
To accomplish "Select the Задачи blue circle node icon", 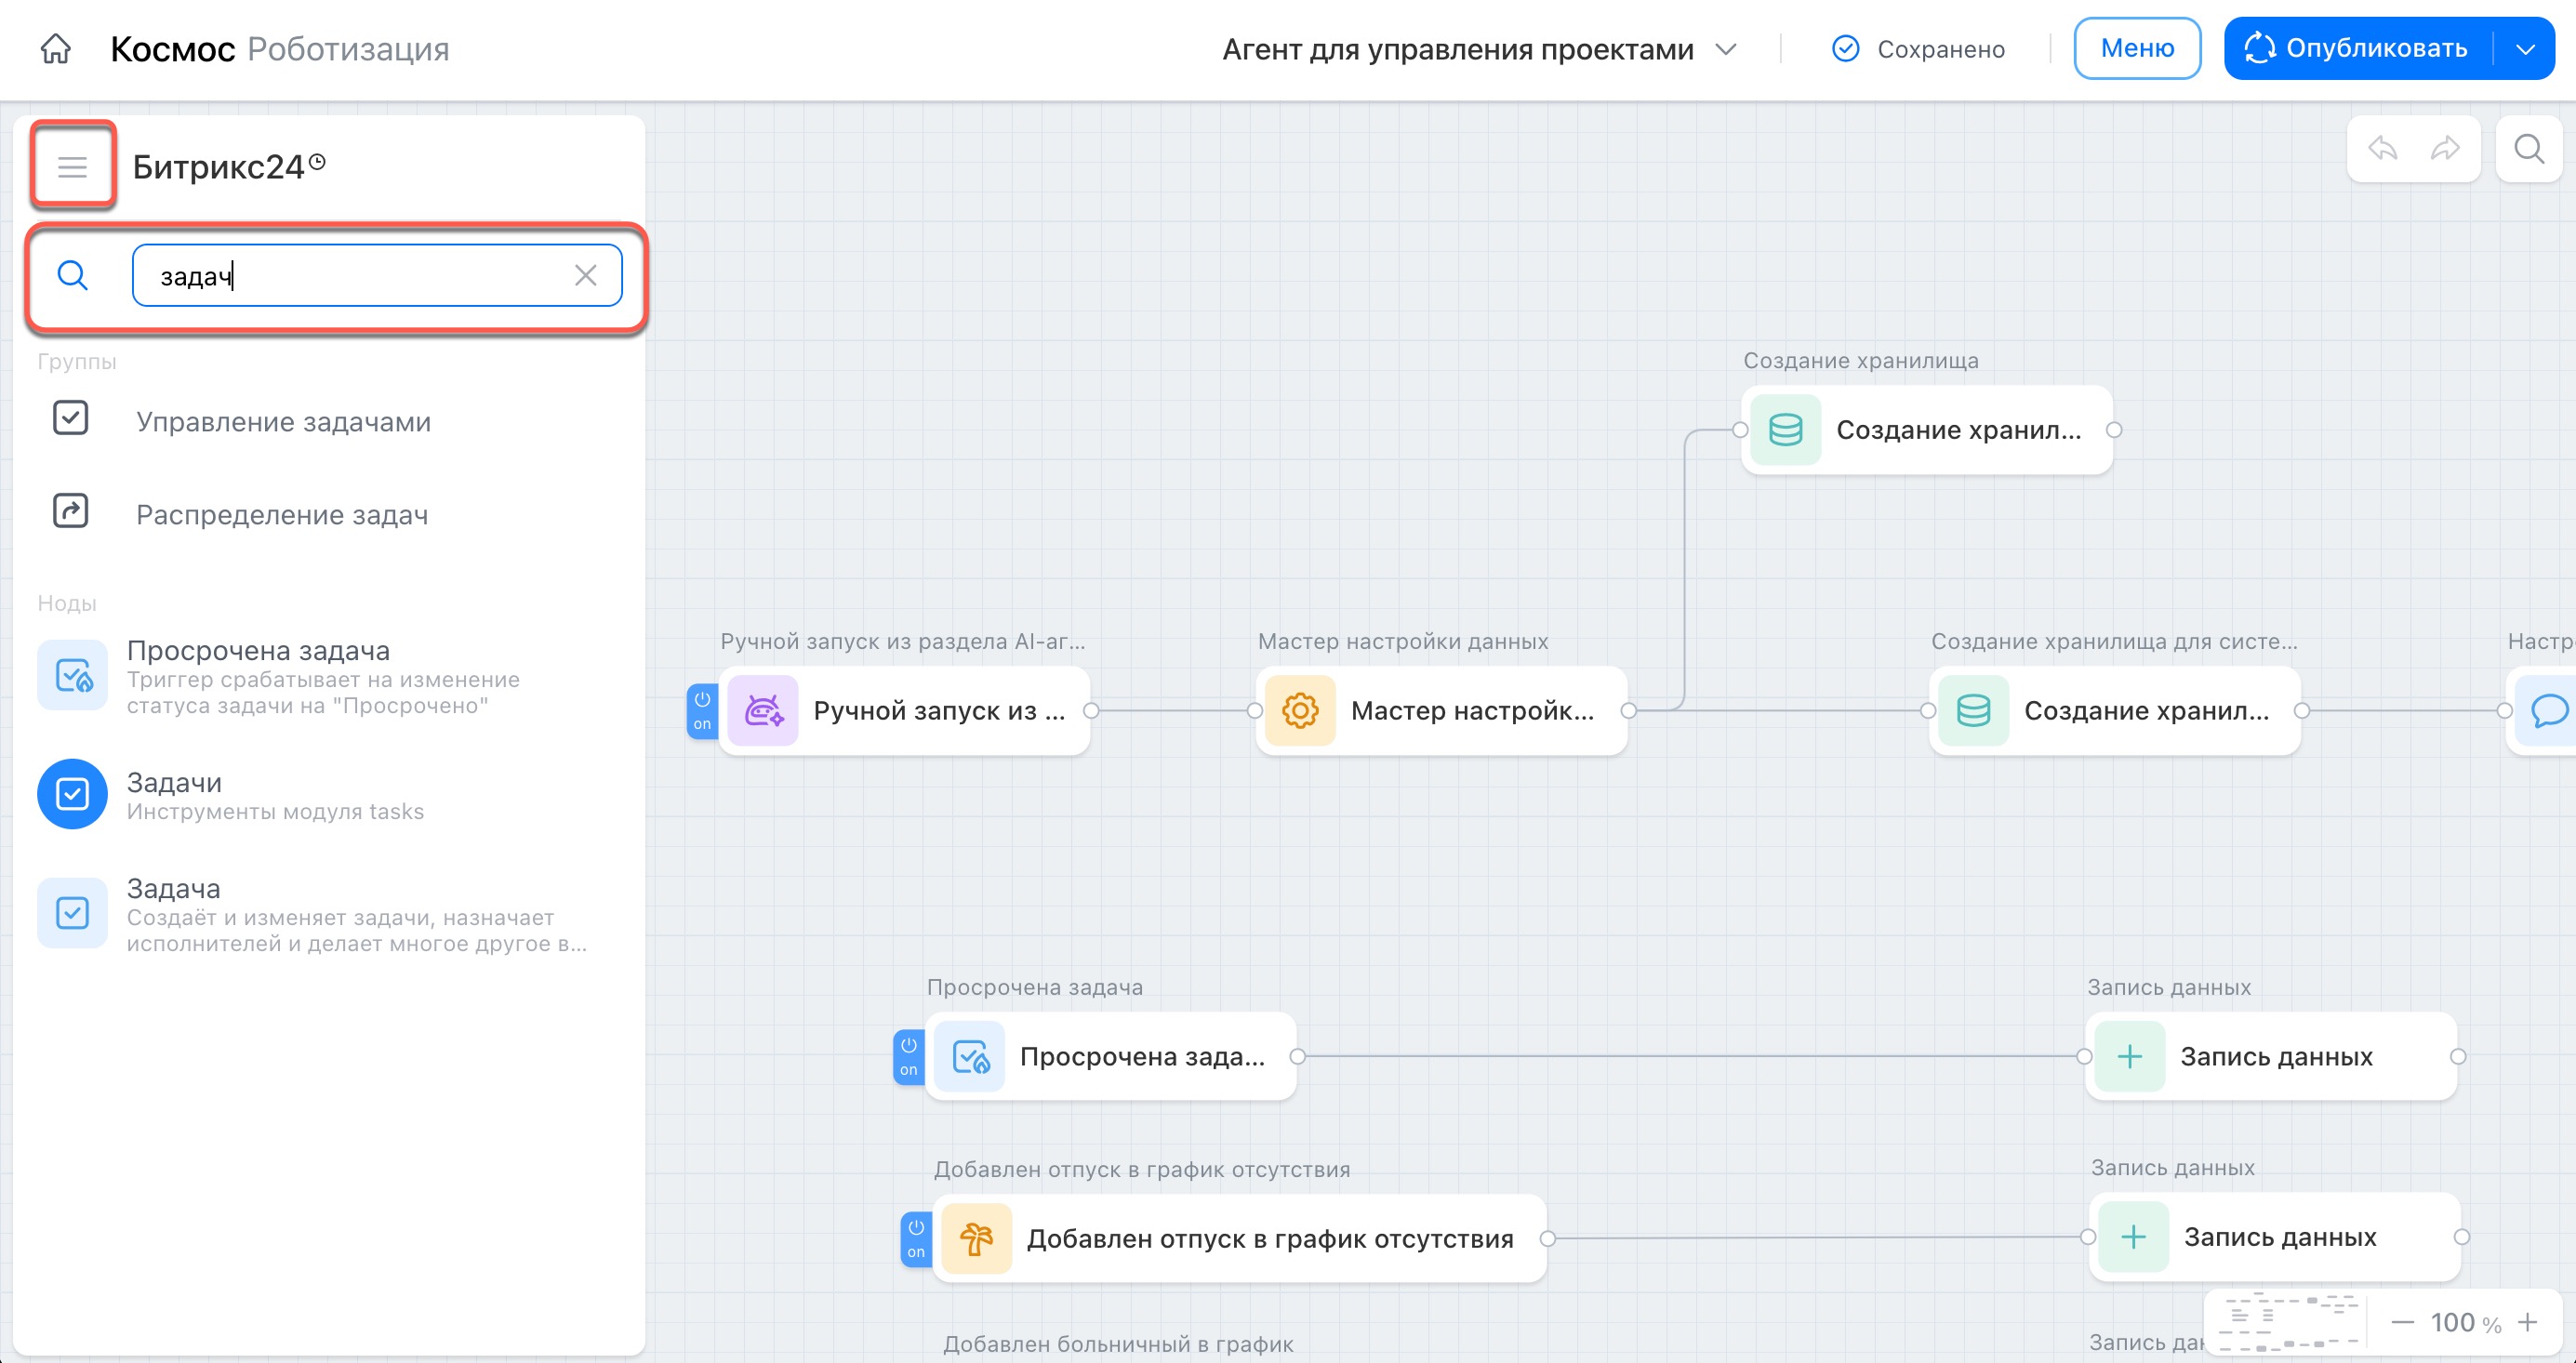I will click(72, 794).
